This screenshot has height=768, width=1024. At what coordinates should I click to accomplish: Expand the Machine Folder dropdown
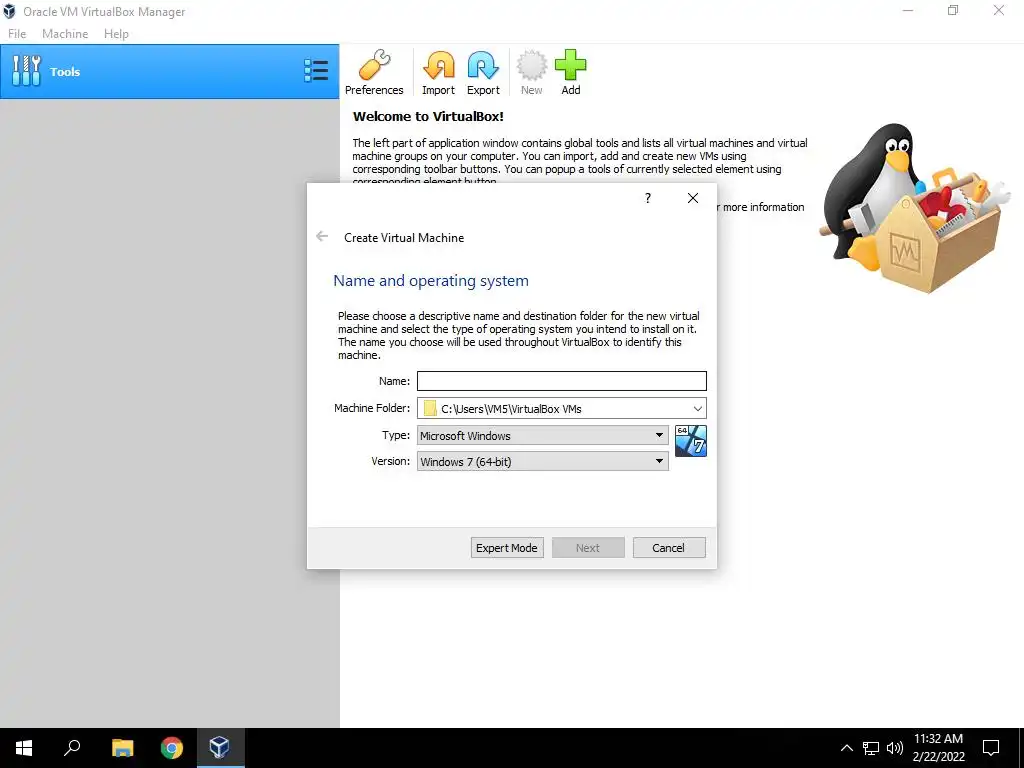point(697,408)
